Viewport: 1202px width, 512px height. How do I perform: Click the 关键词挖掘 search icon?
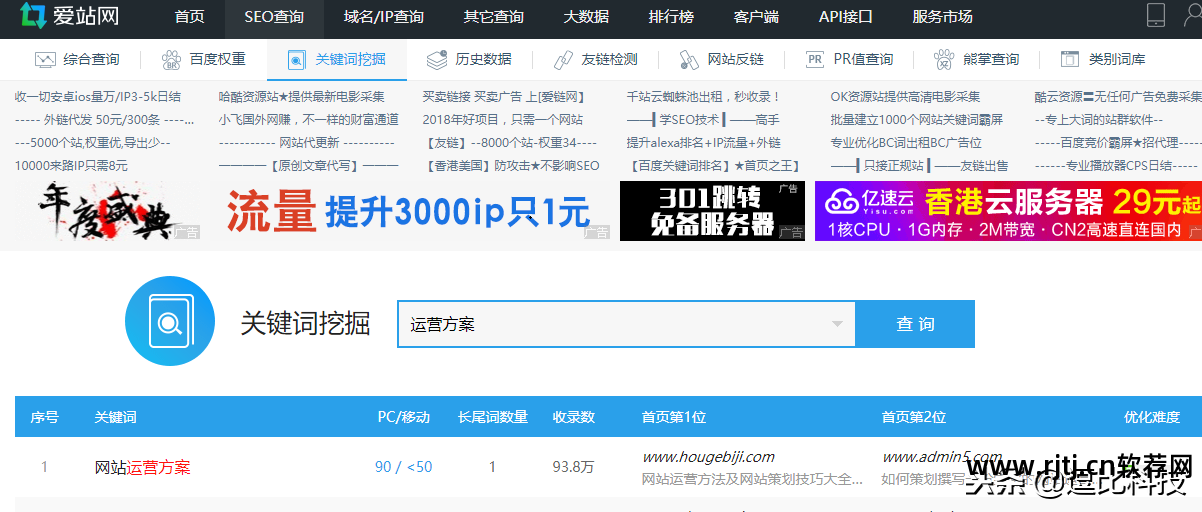[x=296, y=60]
